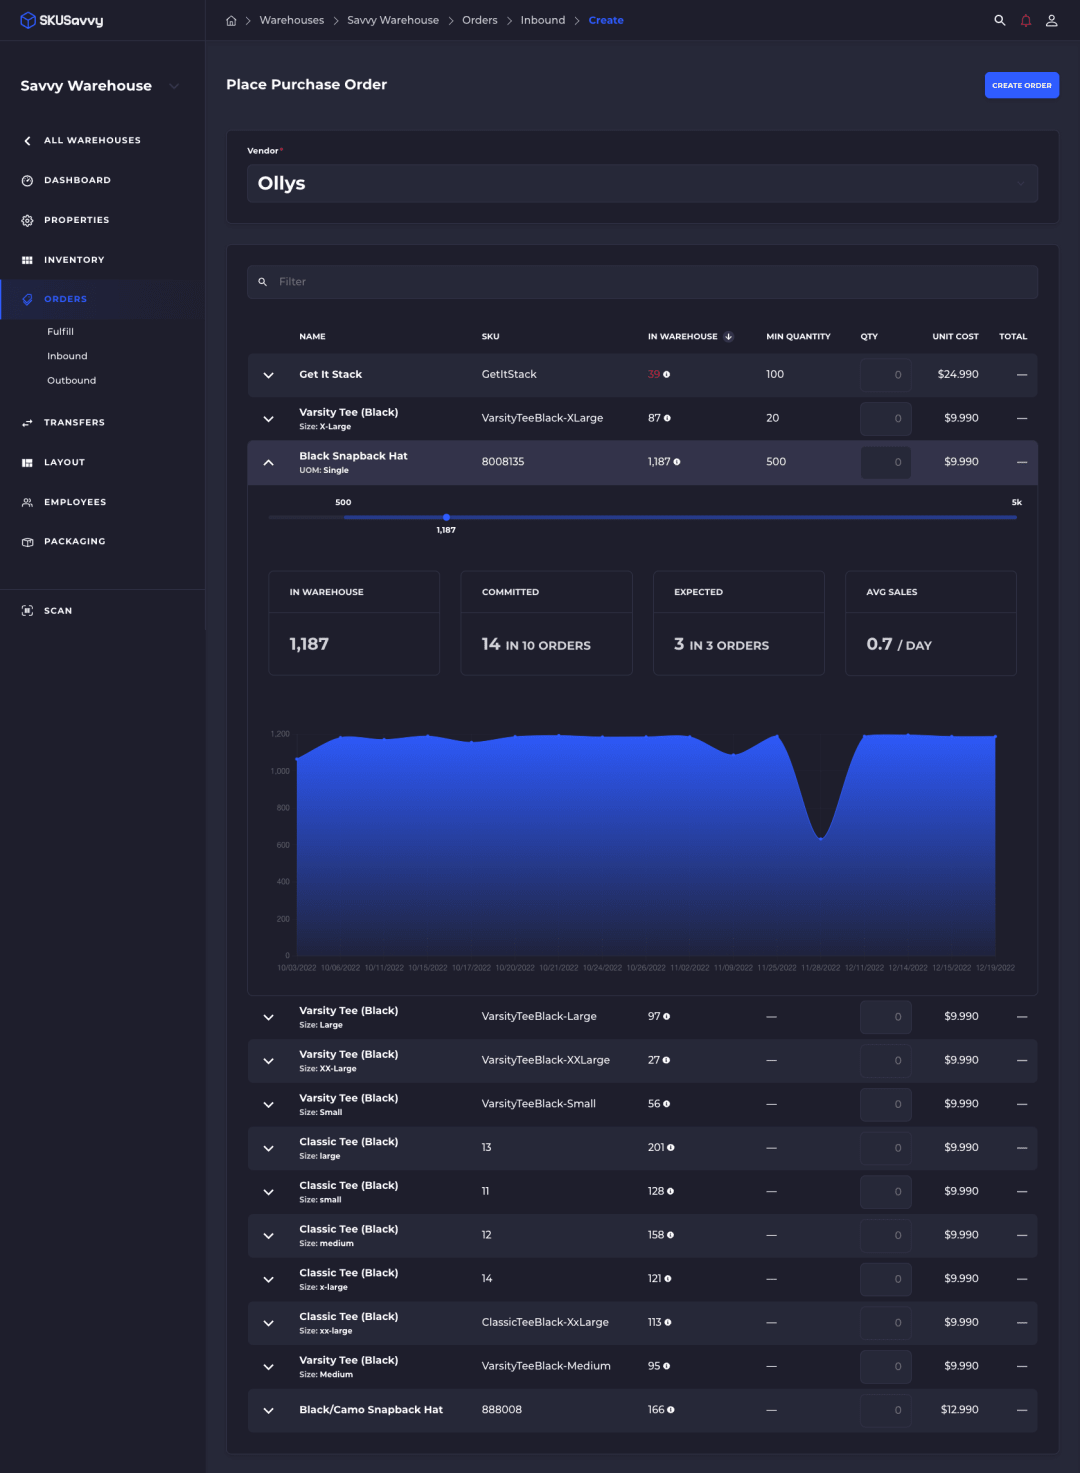The image size is (1080, 1473).
Task: Click SKU 8008135 cell
Action: pyautogui.click(x=503, y=462)
